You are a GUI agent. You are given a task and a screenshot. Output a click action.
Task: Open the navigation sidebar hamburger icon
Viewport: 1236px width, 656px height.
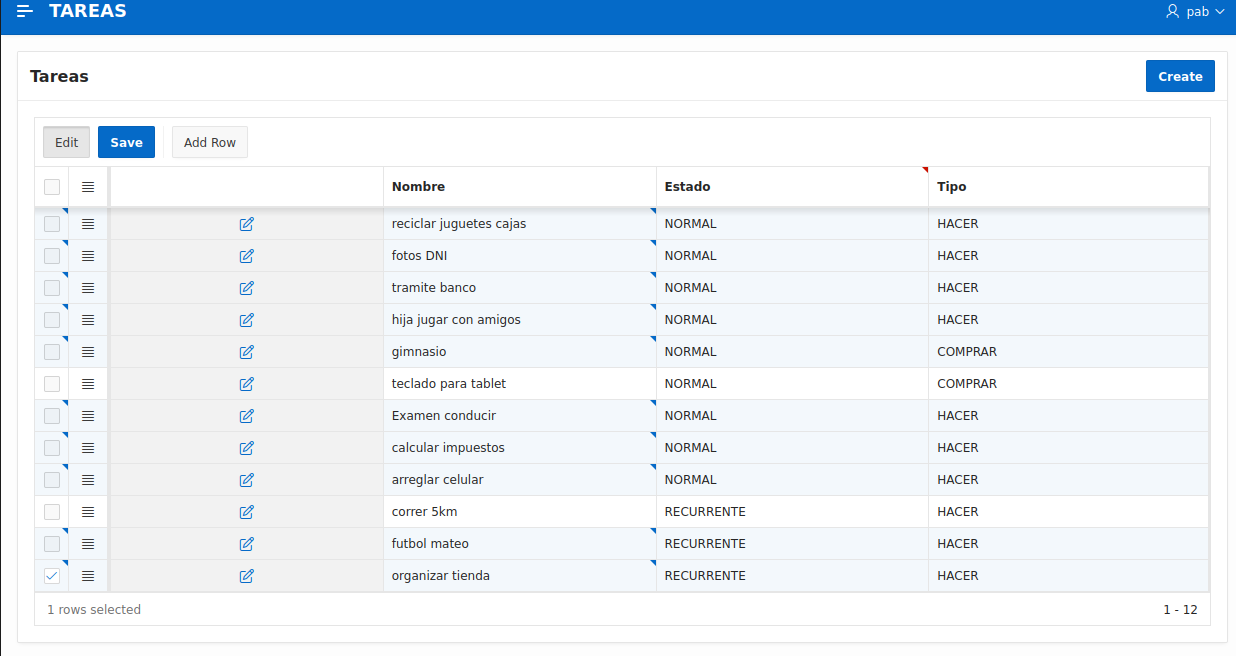pyautogui.click(x=22, y=11)
